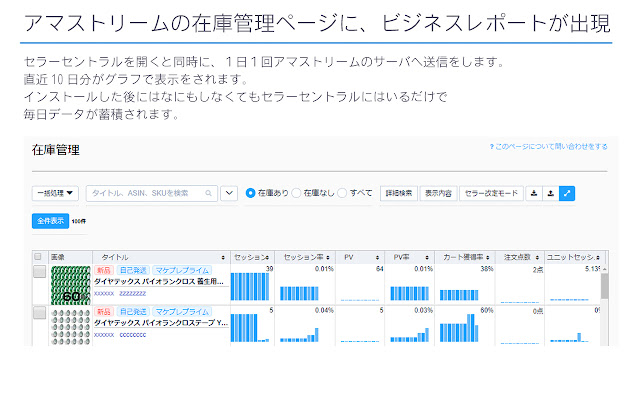The height and width of the screenshot is (400, 640).
Task: Click the セラー設定モード button
Action: point(491,193)
